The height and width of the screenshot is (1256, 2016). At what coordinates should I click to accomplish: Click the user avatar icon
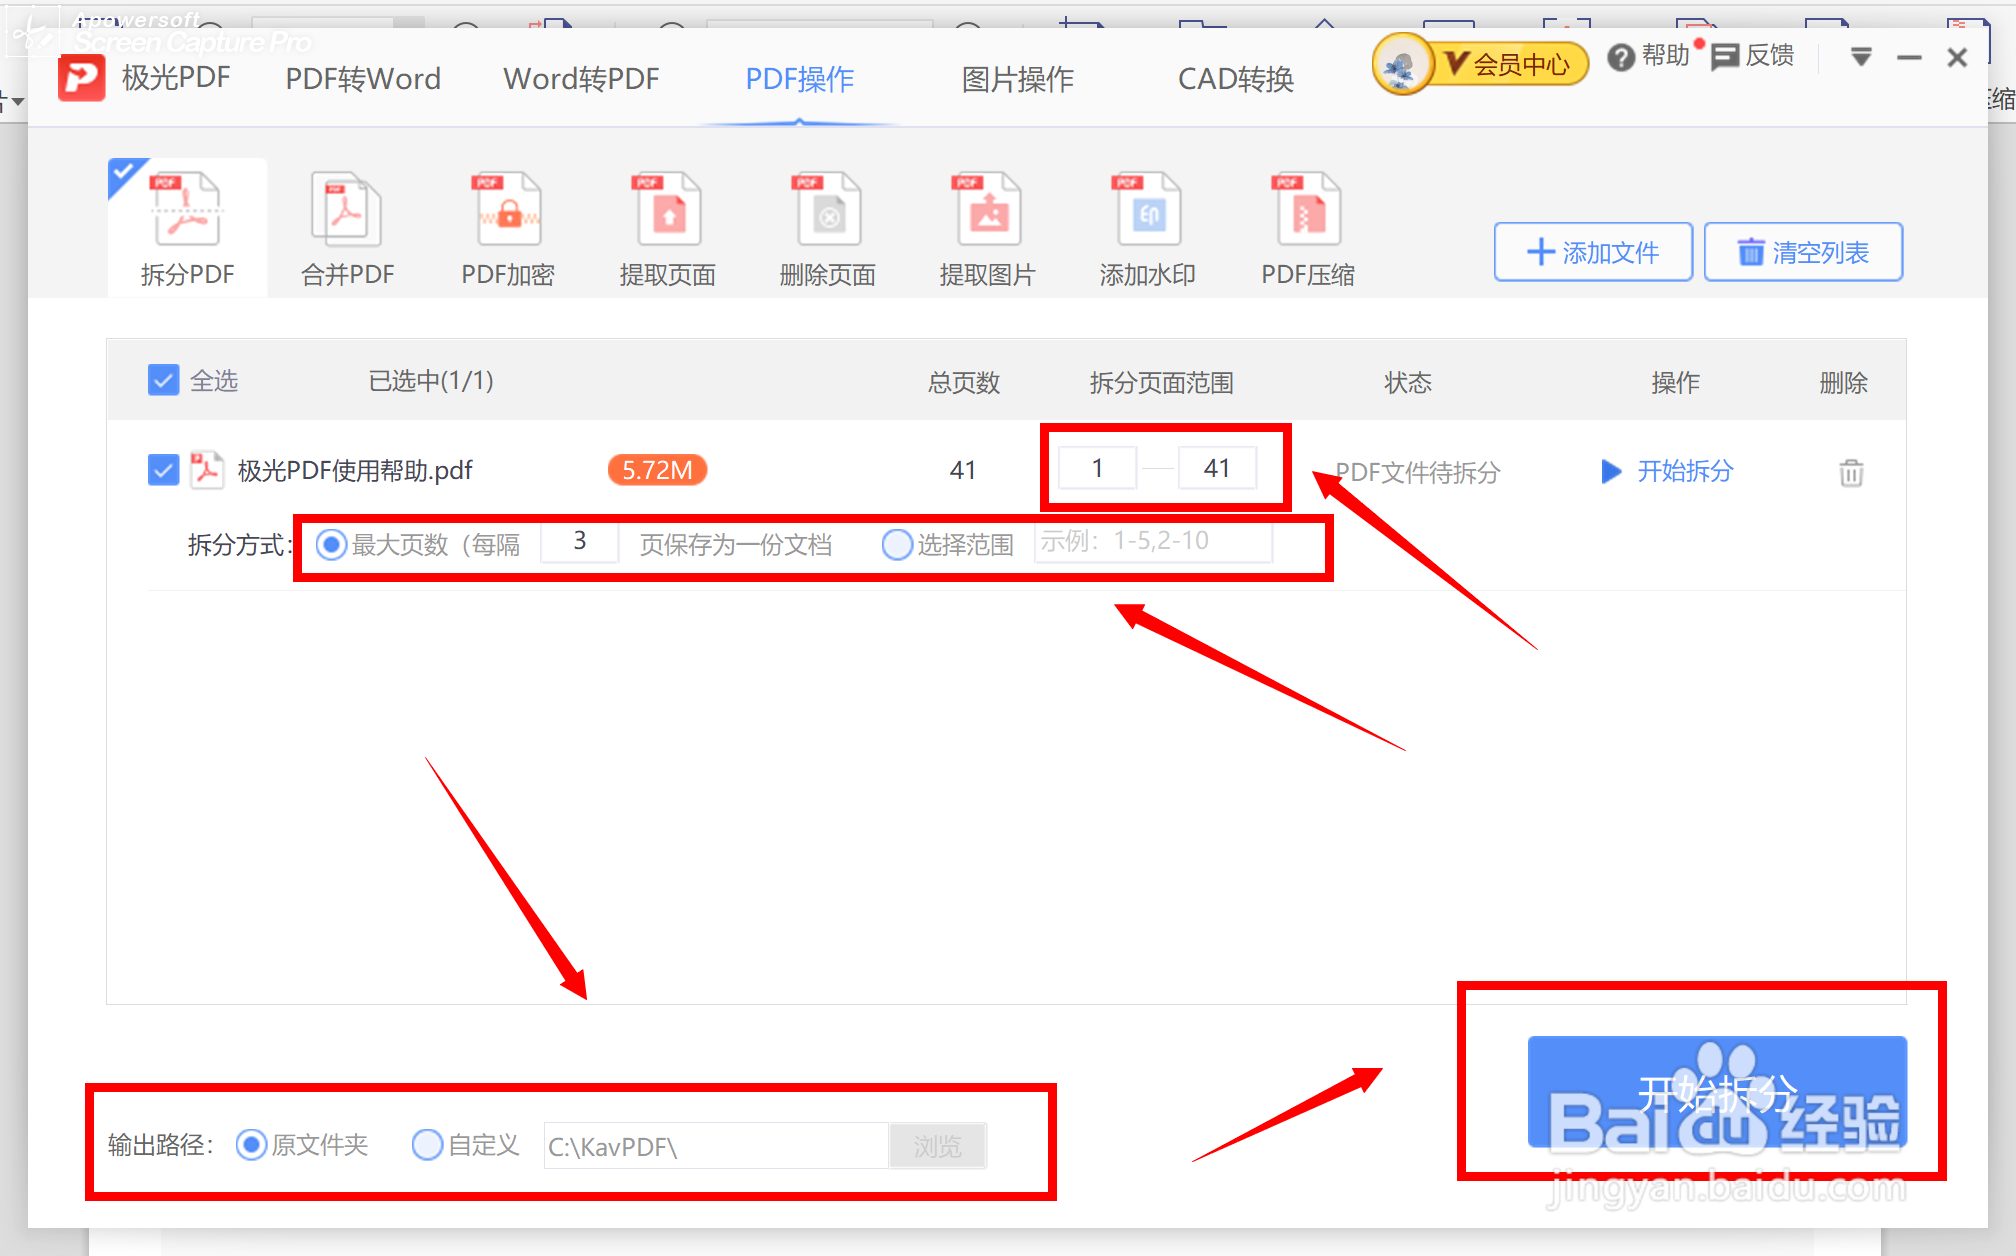tap(1402, 65)
